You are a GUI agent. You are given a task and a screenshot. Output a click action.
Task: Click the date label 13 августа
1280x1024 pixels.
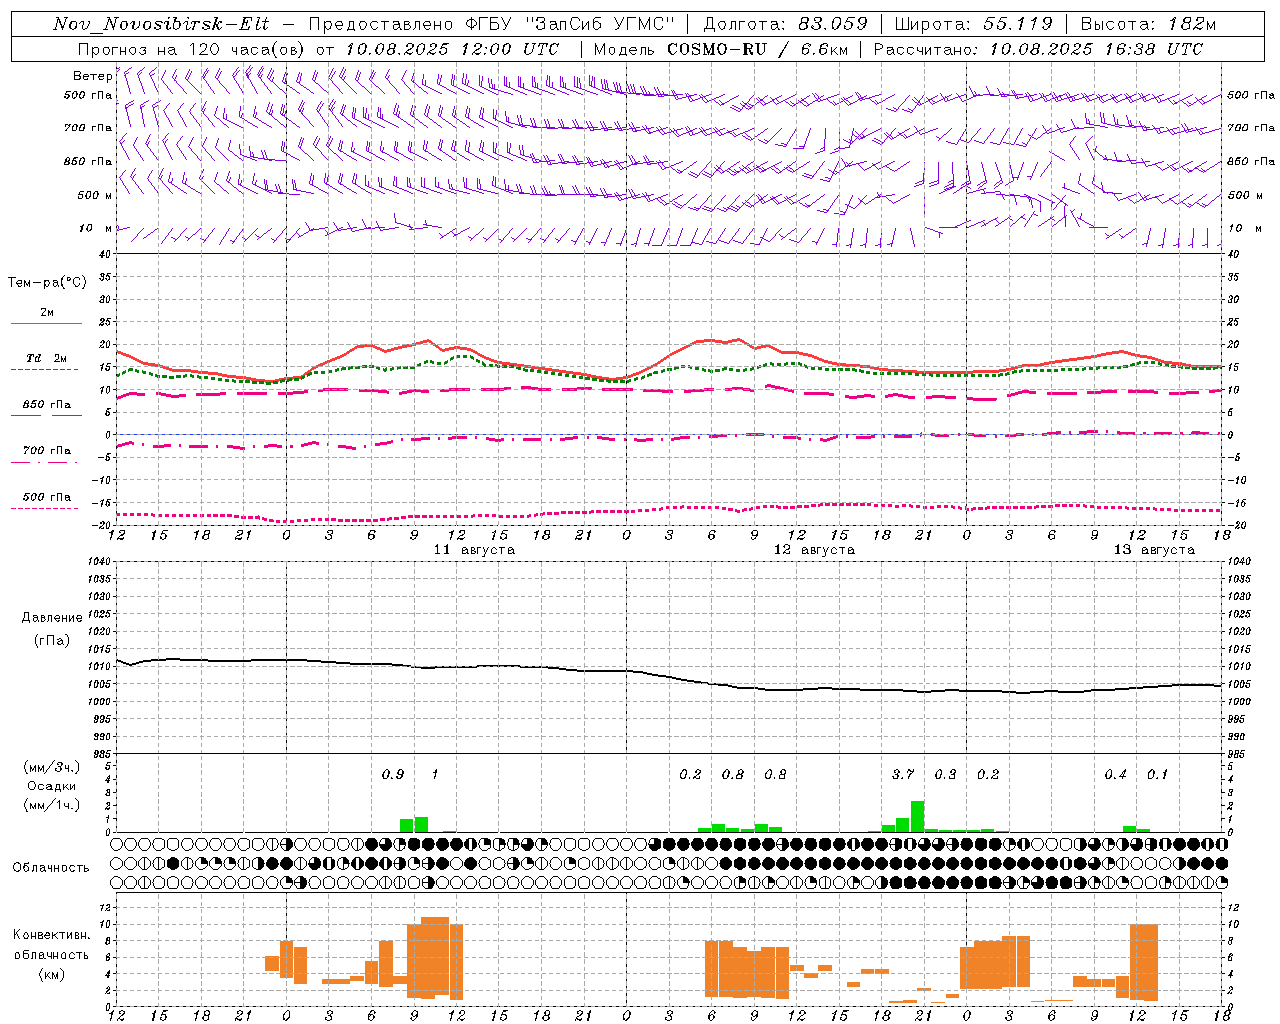pyautogui.click(x=1154, y=550)
